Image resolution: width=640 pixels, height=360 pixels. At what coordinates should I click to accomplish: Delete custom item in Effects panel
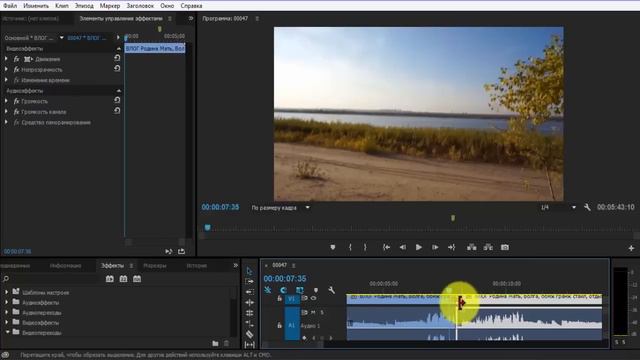coord(226,344)
